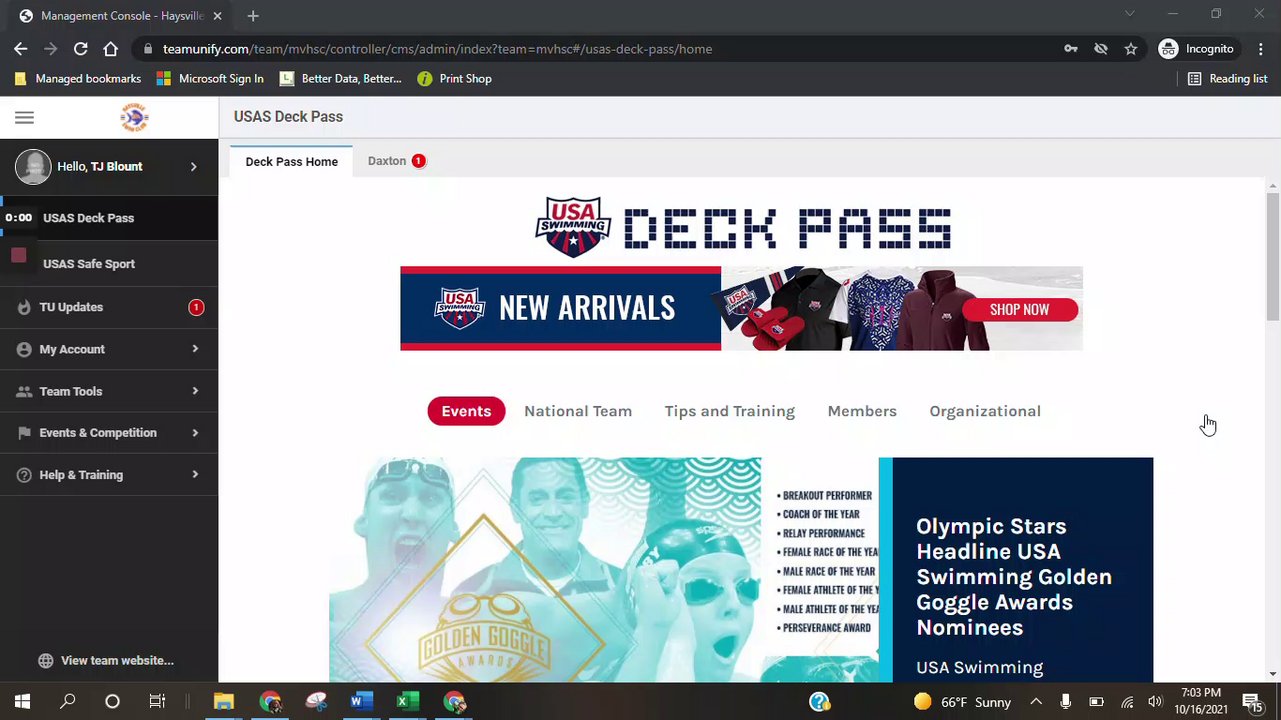Reload the page with the refresh icon
Screen dimensions: 1281x720
pos(81,49)
